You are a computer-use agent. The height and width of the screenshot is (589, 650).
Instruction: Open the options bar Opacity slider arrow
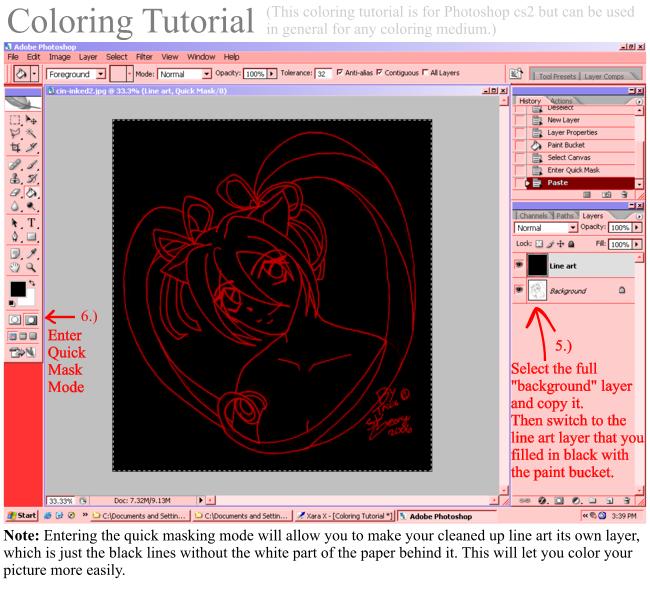tap(272, 74)
